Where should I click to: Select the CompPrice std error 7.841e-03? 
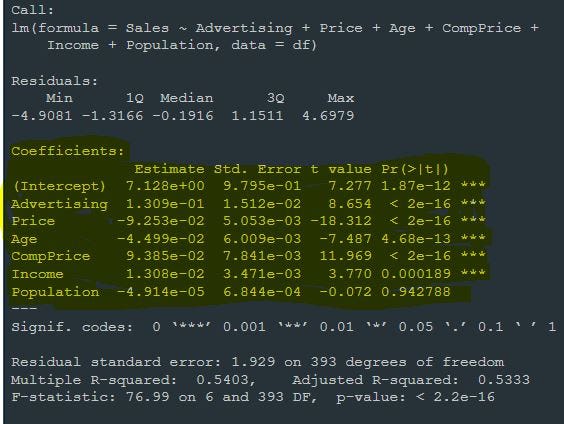262,256
